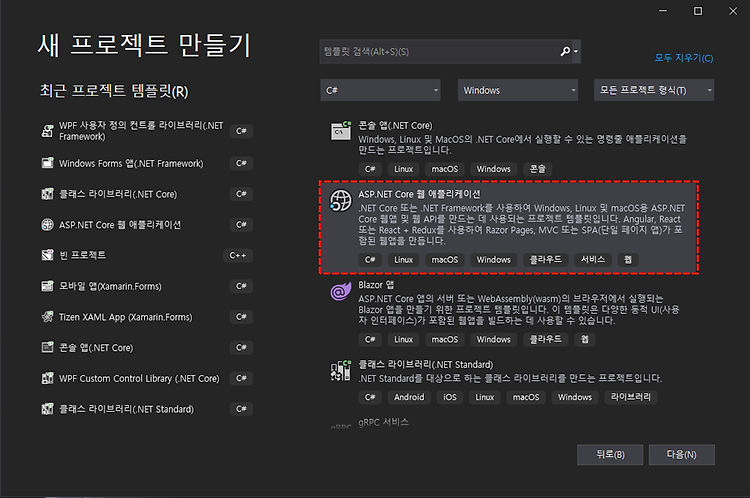Choose the partially visible gRPC 서비스 template
750x498 pixels.
click(x=384, y=422)
